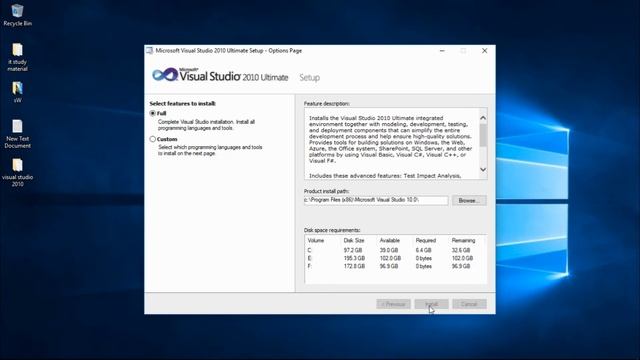Click the Visual Studio infinity logo
Viewport: 640px width, 360px height.
pyautogui.click(x=164, y=75)
